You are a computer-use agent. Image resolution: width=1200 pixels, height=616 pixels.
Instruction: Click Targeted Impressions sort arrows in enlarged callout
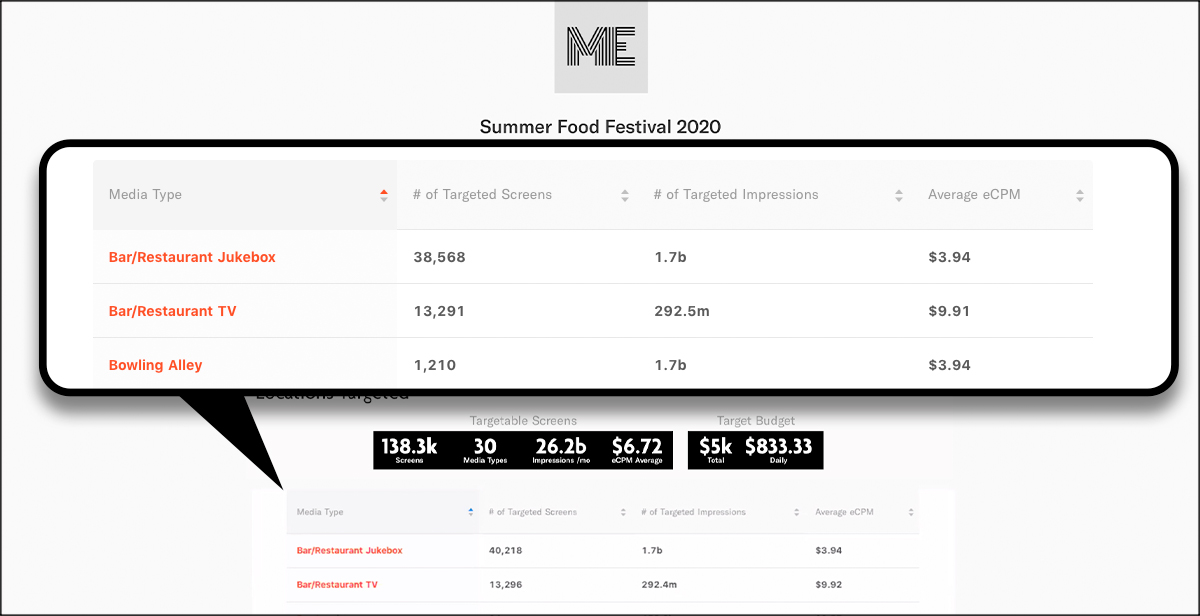click(x=900, y=195)
